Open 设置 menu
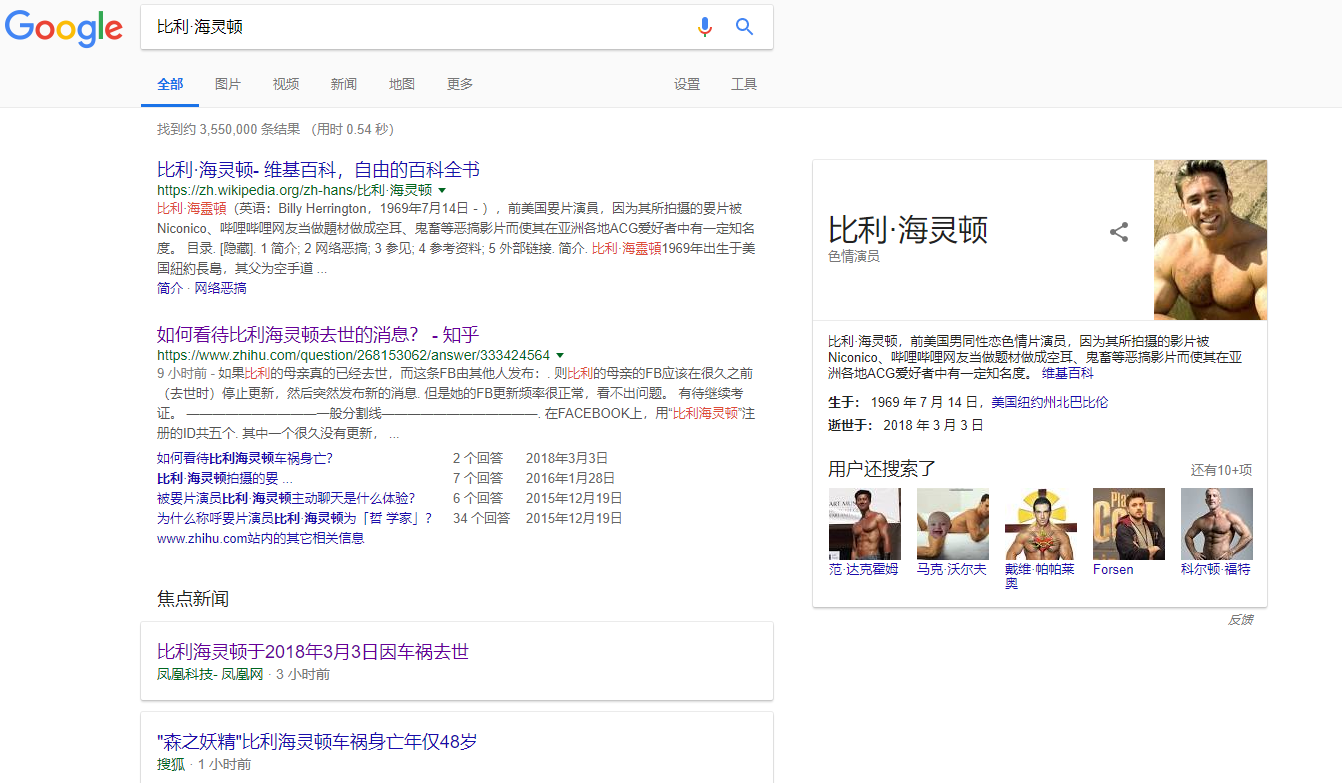Image resolution: width=1342 pixels, height=783 pixels. [x=687, y=84]
